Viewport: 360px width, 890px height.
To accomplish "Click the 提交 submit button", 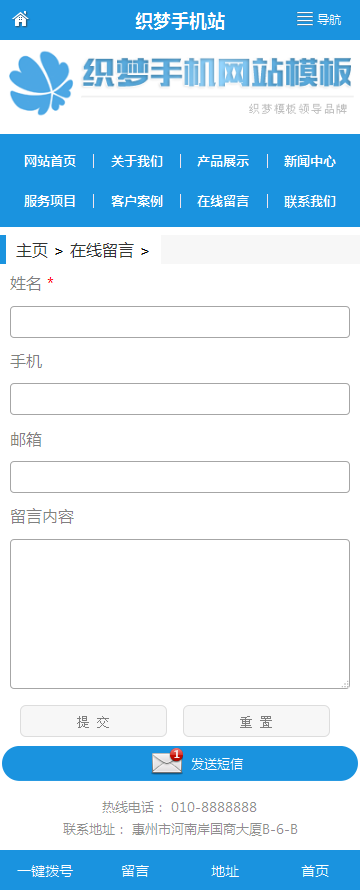I will [94, 721].
